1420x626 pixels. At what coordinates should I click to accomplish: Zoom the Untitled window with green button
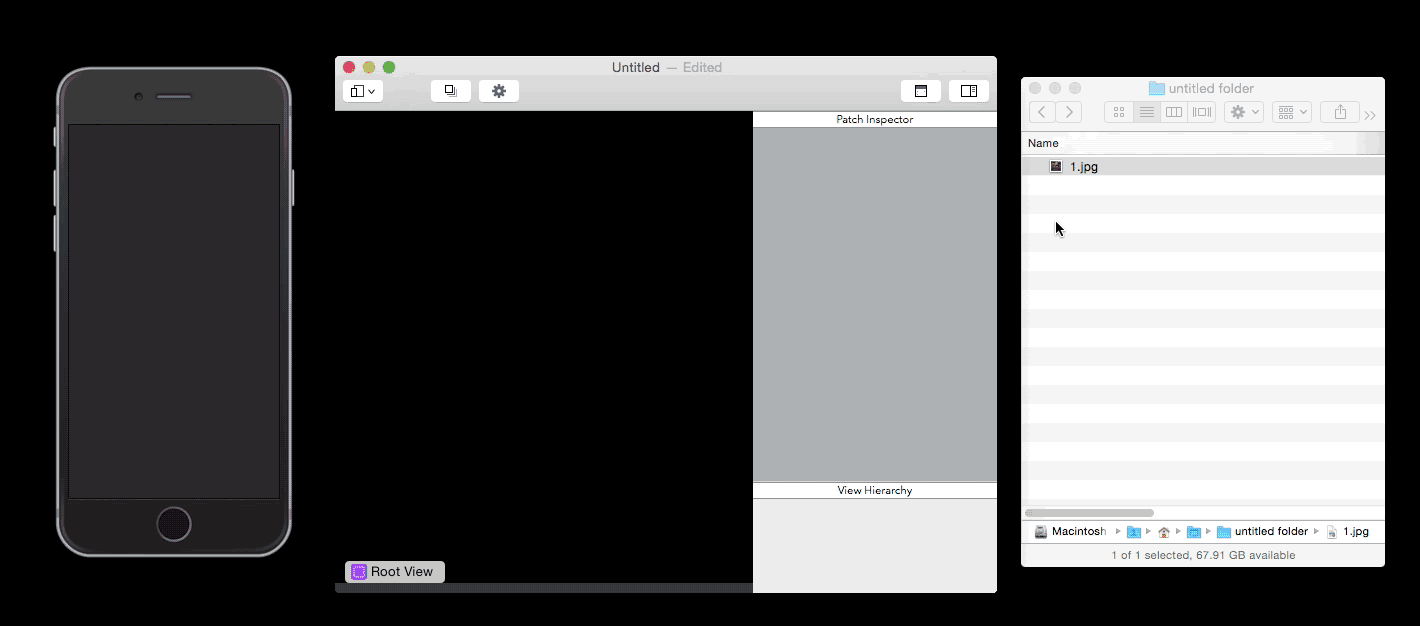[389, 68]
